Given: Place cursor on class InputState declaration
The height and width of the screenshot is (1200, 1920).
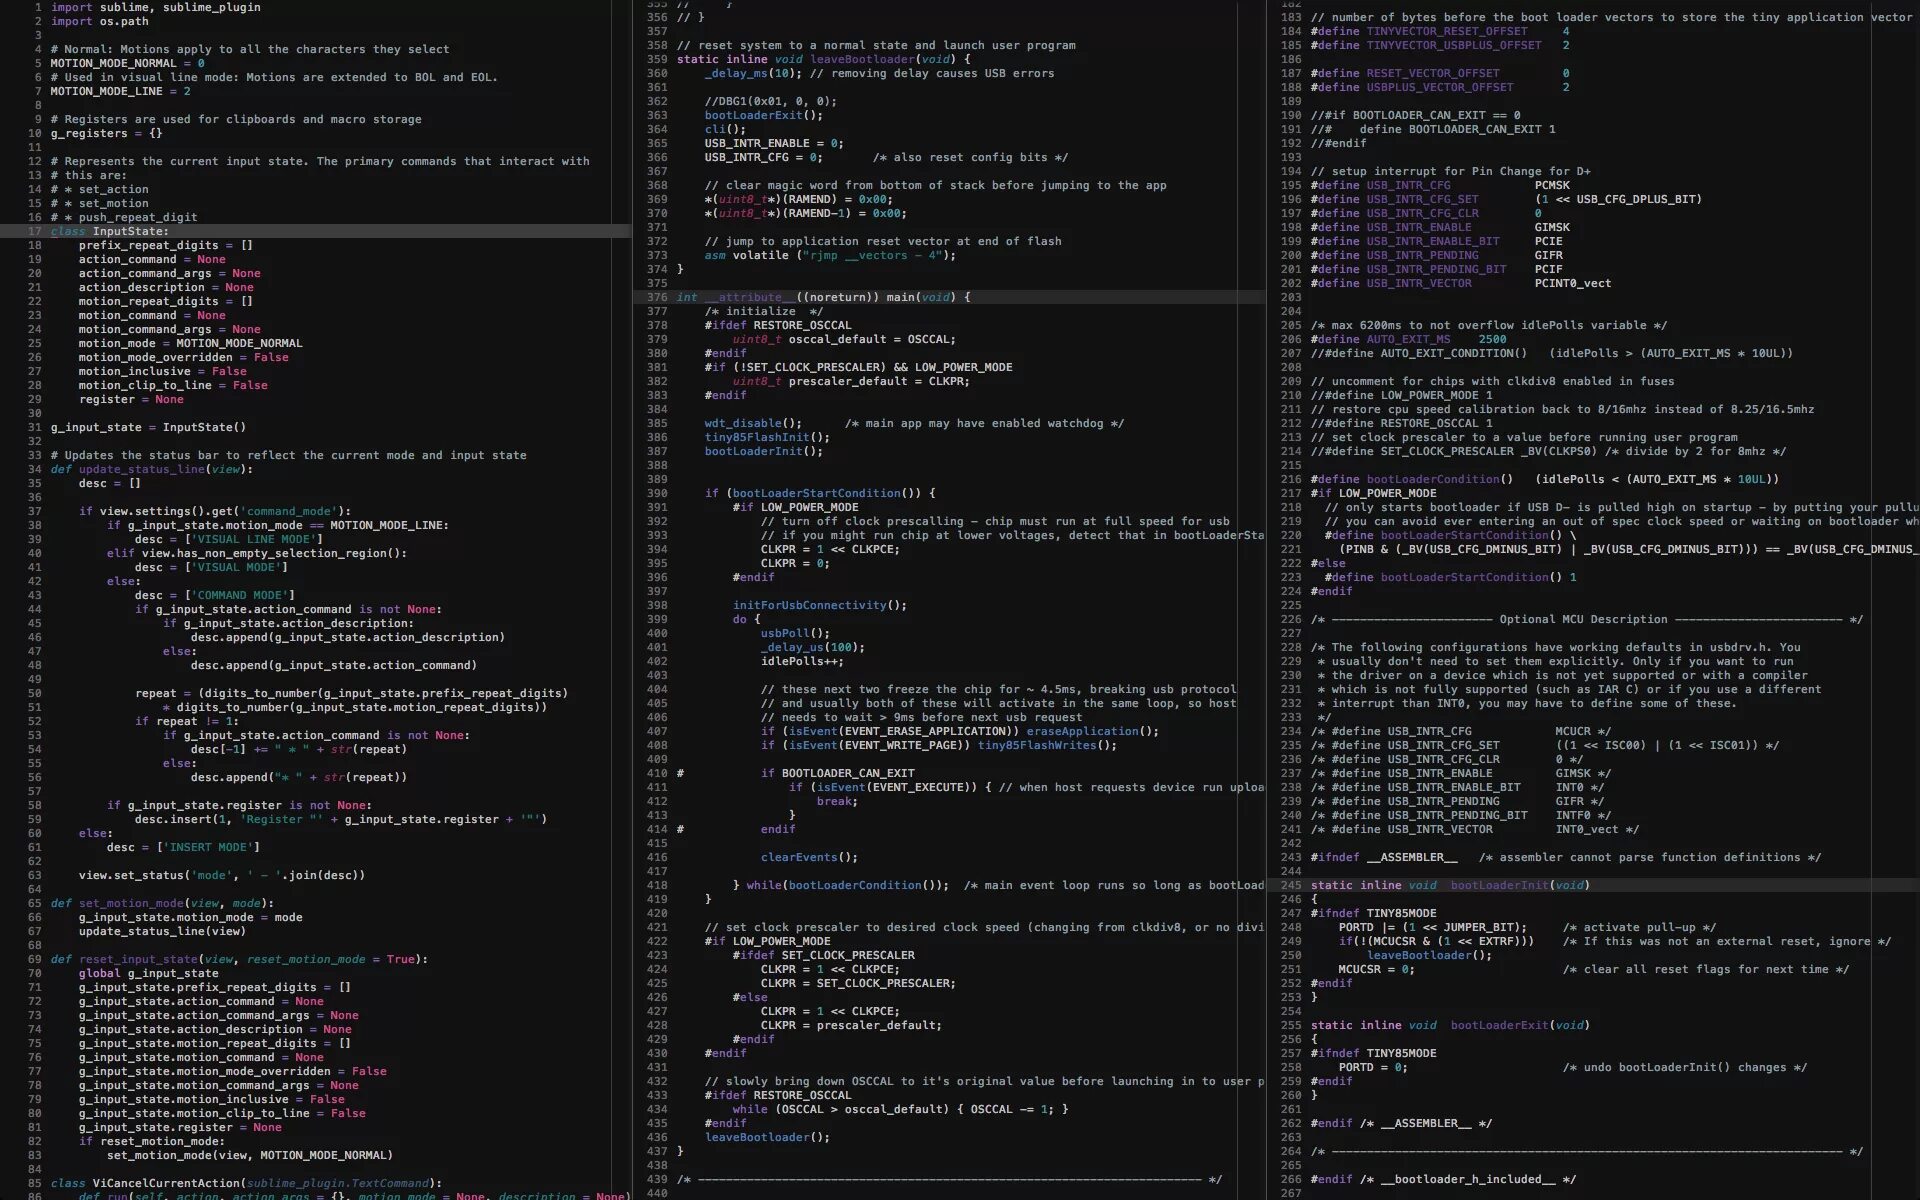Looking at the screenshot, I should [130, 231].
